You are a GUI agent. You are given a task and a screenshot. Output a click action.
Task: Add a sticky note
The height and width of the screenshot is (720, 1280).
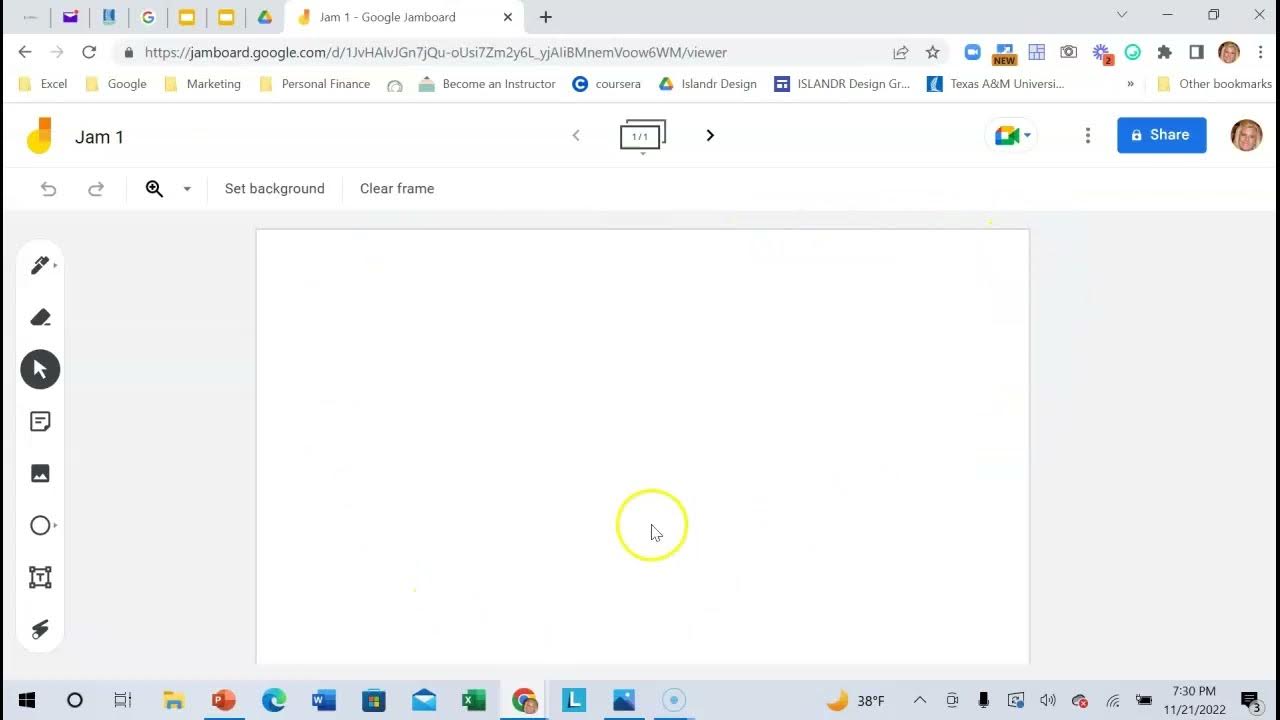40,421
